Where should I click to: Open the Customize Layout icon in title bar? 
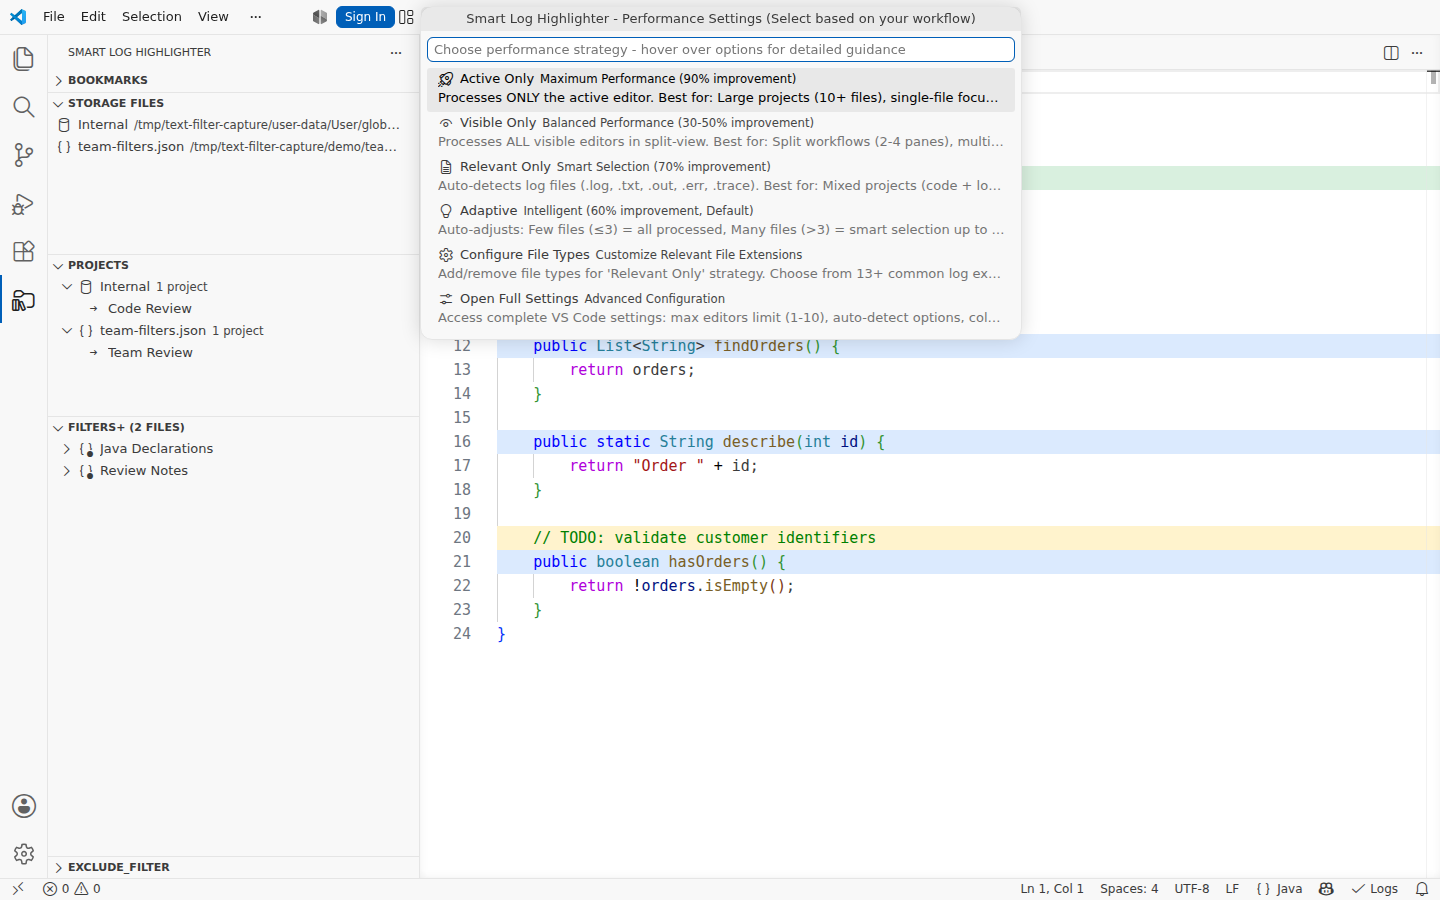pyautogui.click(x=406, y=17)
